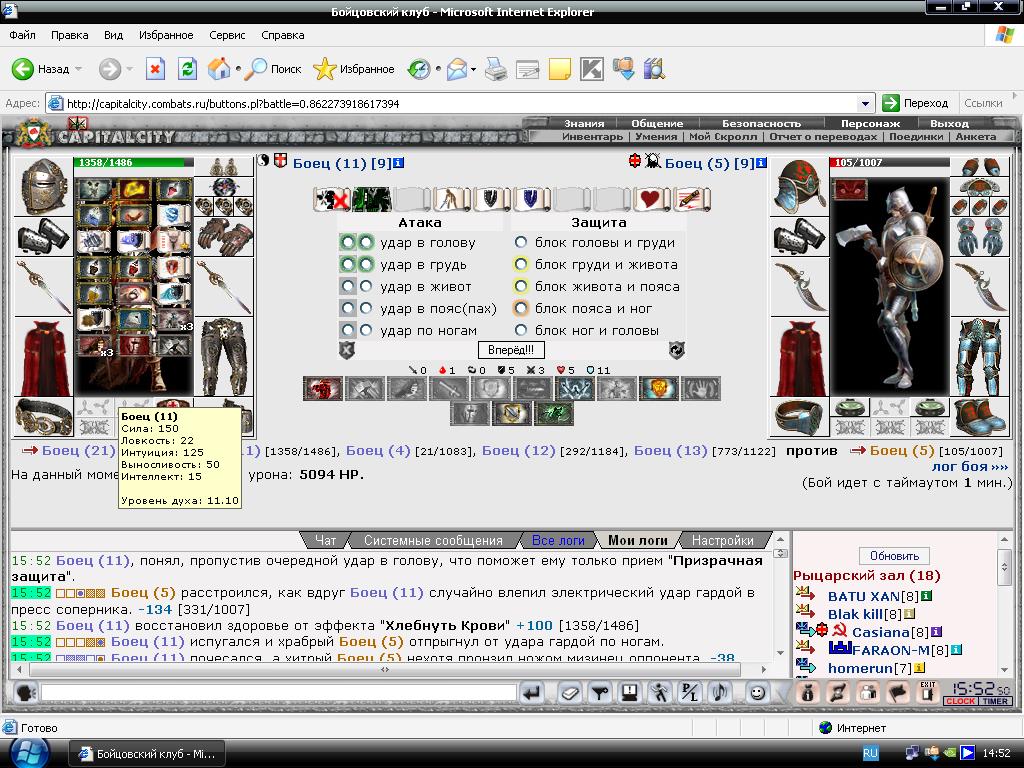Select блок ног и головы radio

tap(520, 330)
